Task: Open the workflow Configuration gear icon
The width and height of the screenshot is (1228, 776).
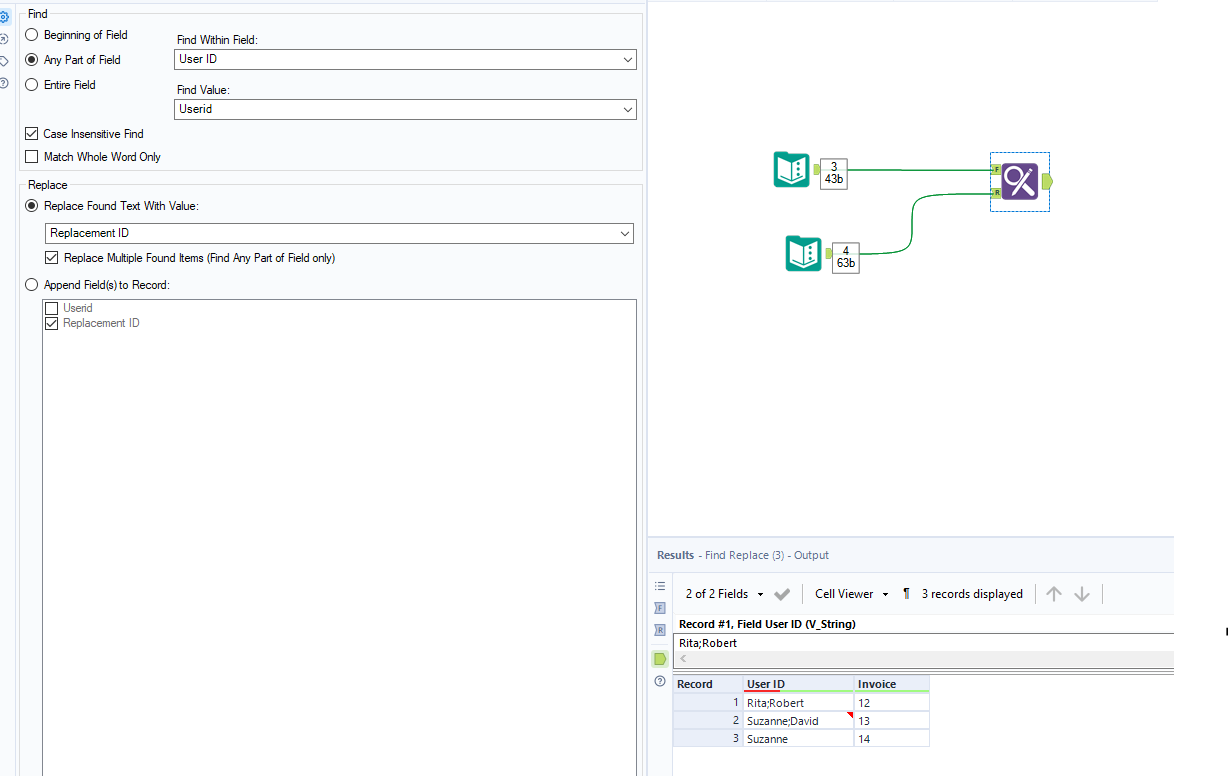Action: click(6, 14)
